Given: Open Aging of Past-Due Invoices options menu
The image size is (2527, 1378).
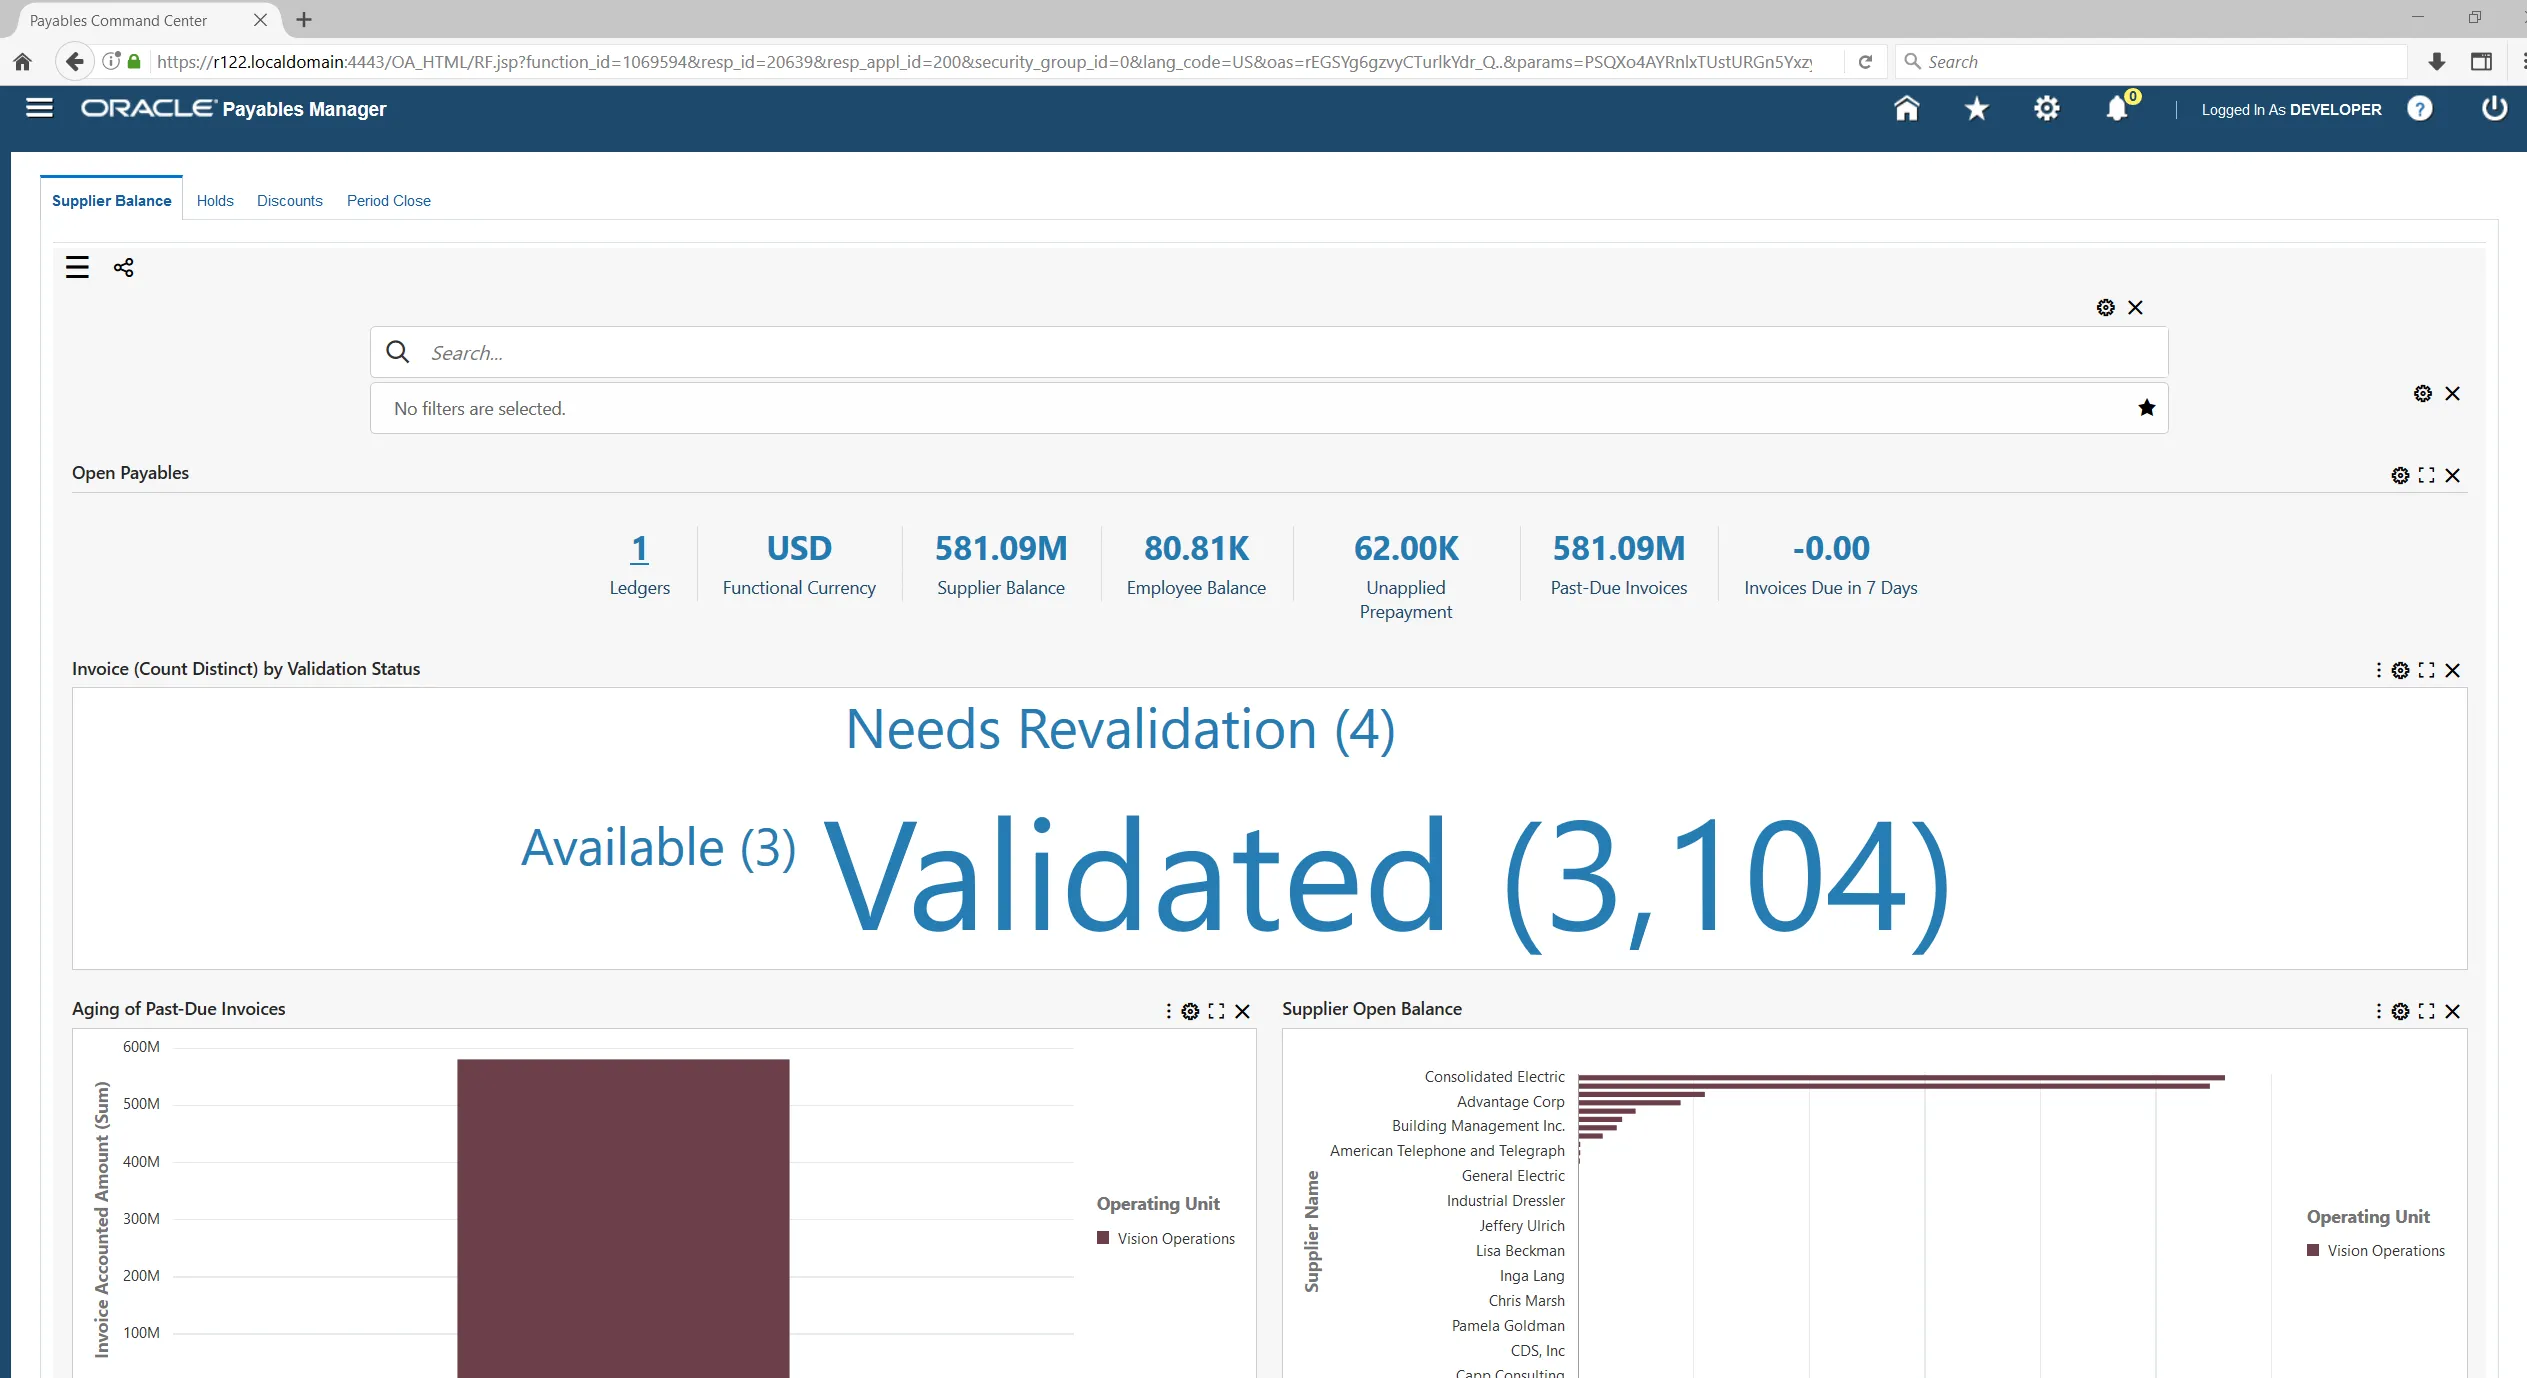Looking at the screenshot, I should 1168,1011.
